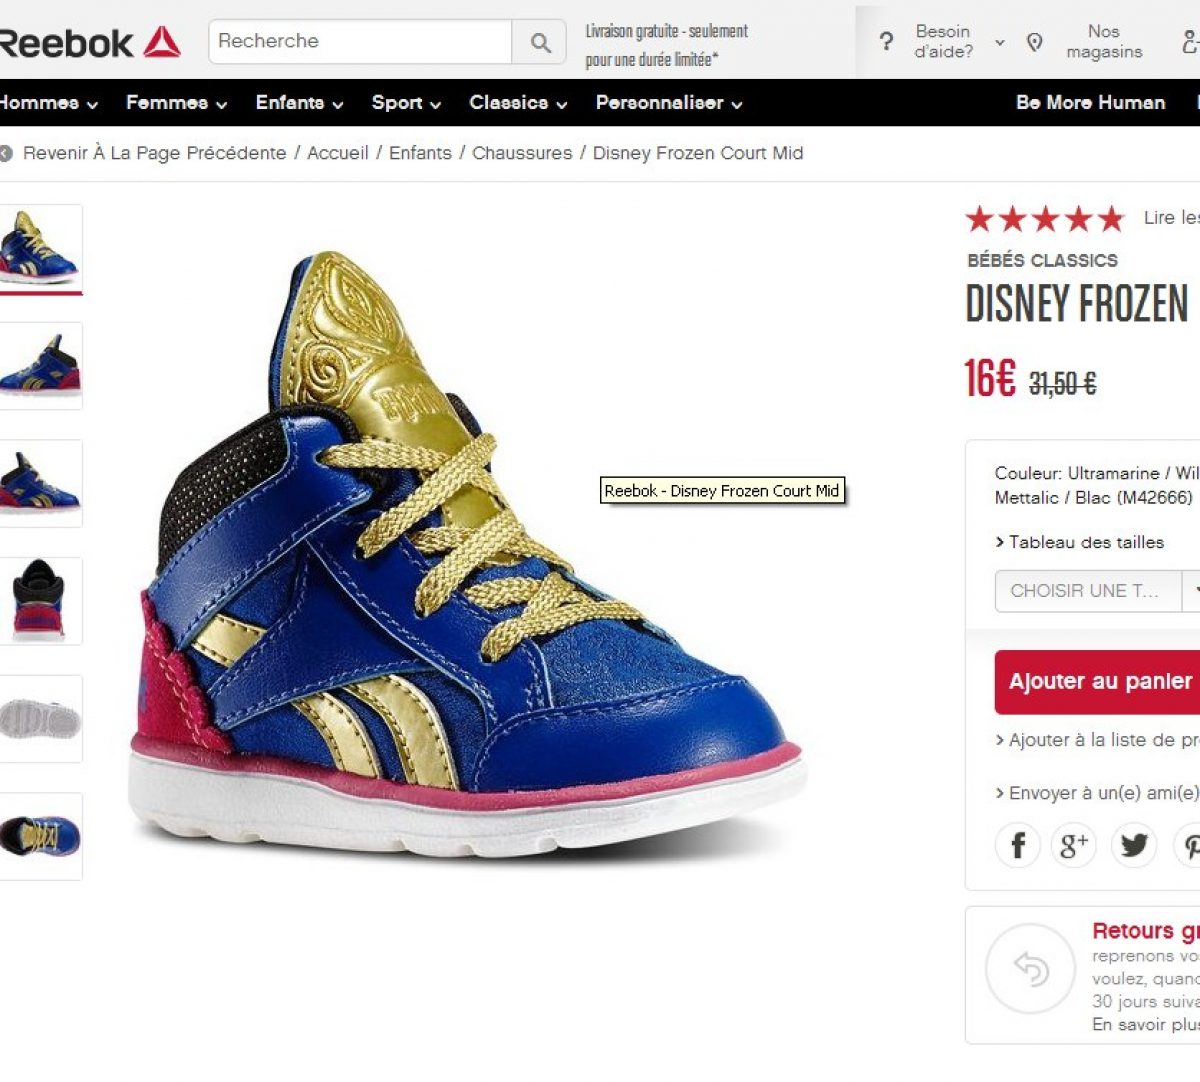Open the Femmes dropdown menu
Image resolution: width=1200 pixels, height=1082 pixels.
point(176,103)
